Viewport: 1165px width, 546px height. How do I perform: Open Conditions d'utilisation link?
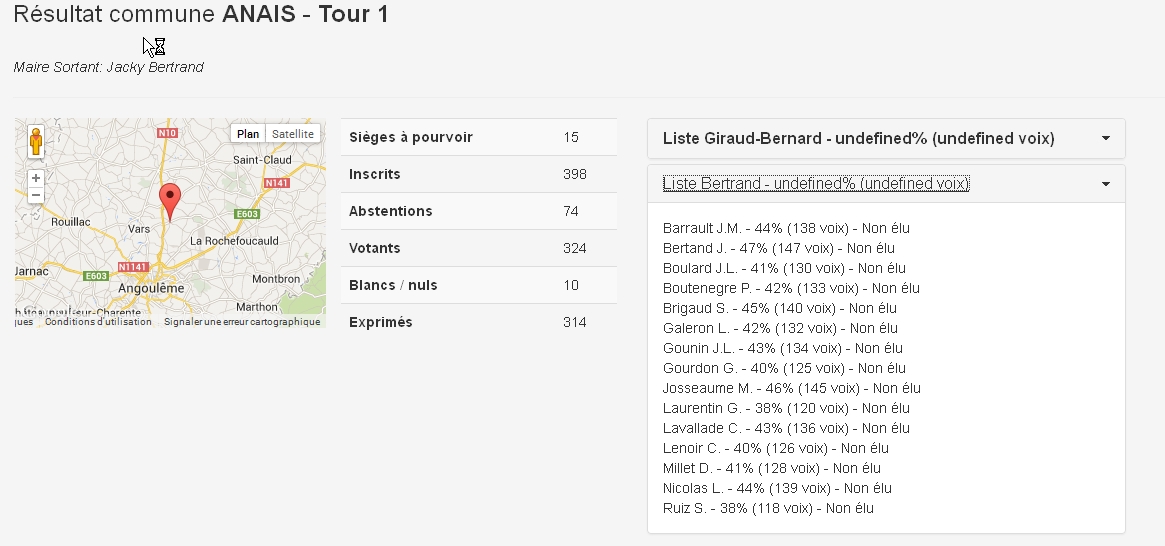(98, 322)
